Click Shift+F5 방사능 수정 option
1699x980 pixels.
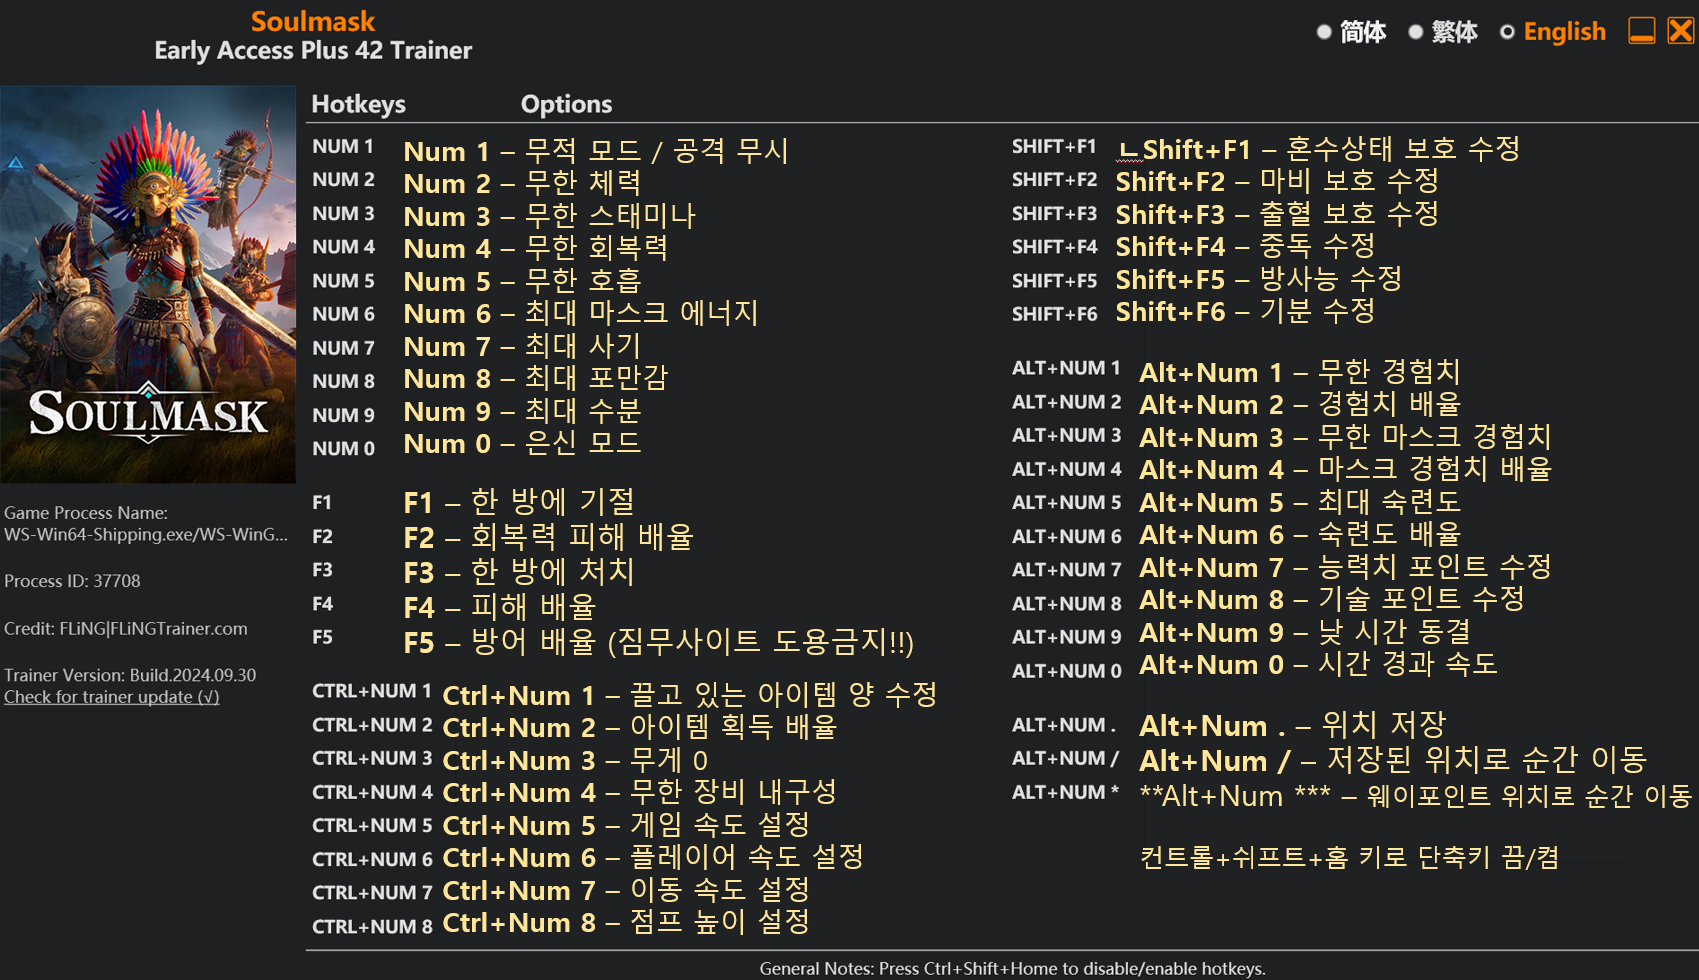click(x=1259, y=279)
